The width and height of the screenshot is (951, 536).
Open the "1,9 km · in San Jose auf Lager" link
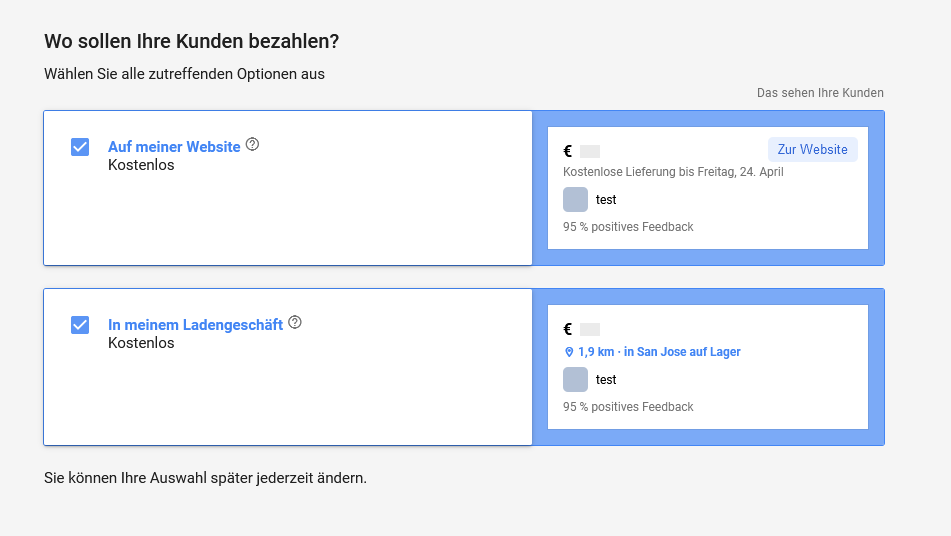659,352
